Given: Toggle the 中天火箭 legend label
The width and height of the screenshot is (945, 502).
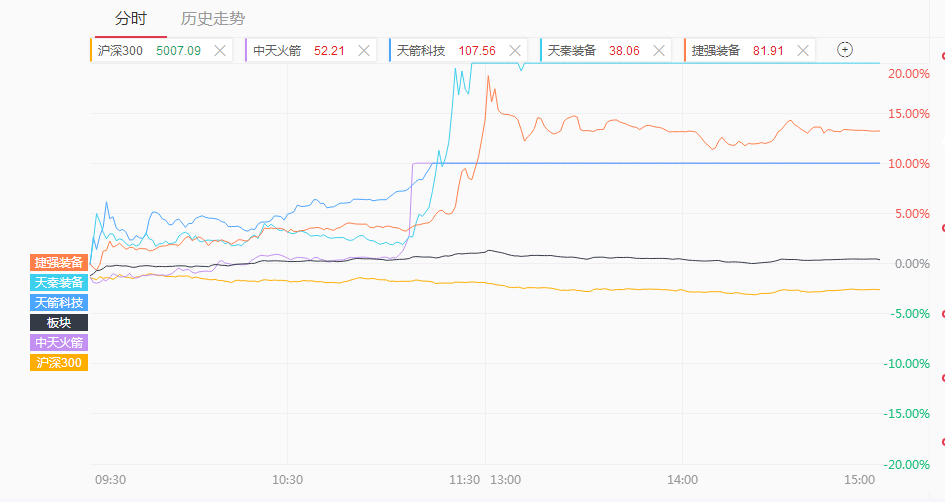Looking at the screenshot, I should click(x=59, y=342).
